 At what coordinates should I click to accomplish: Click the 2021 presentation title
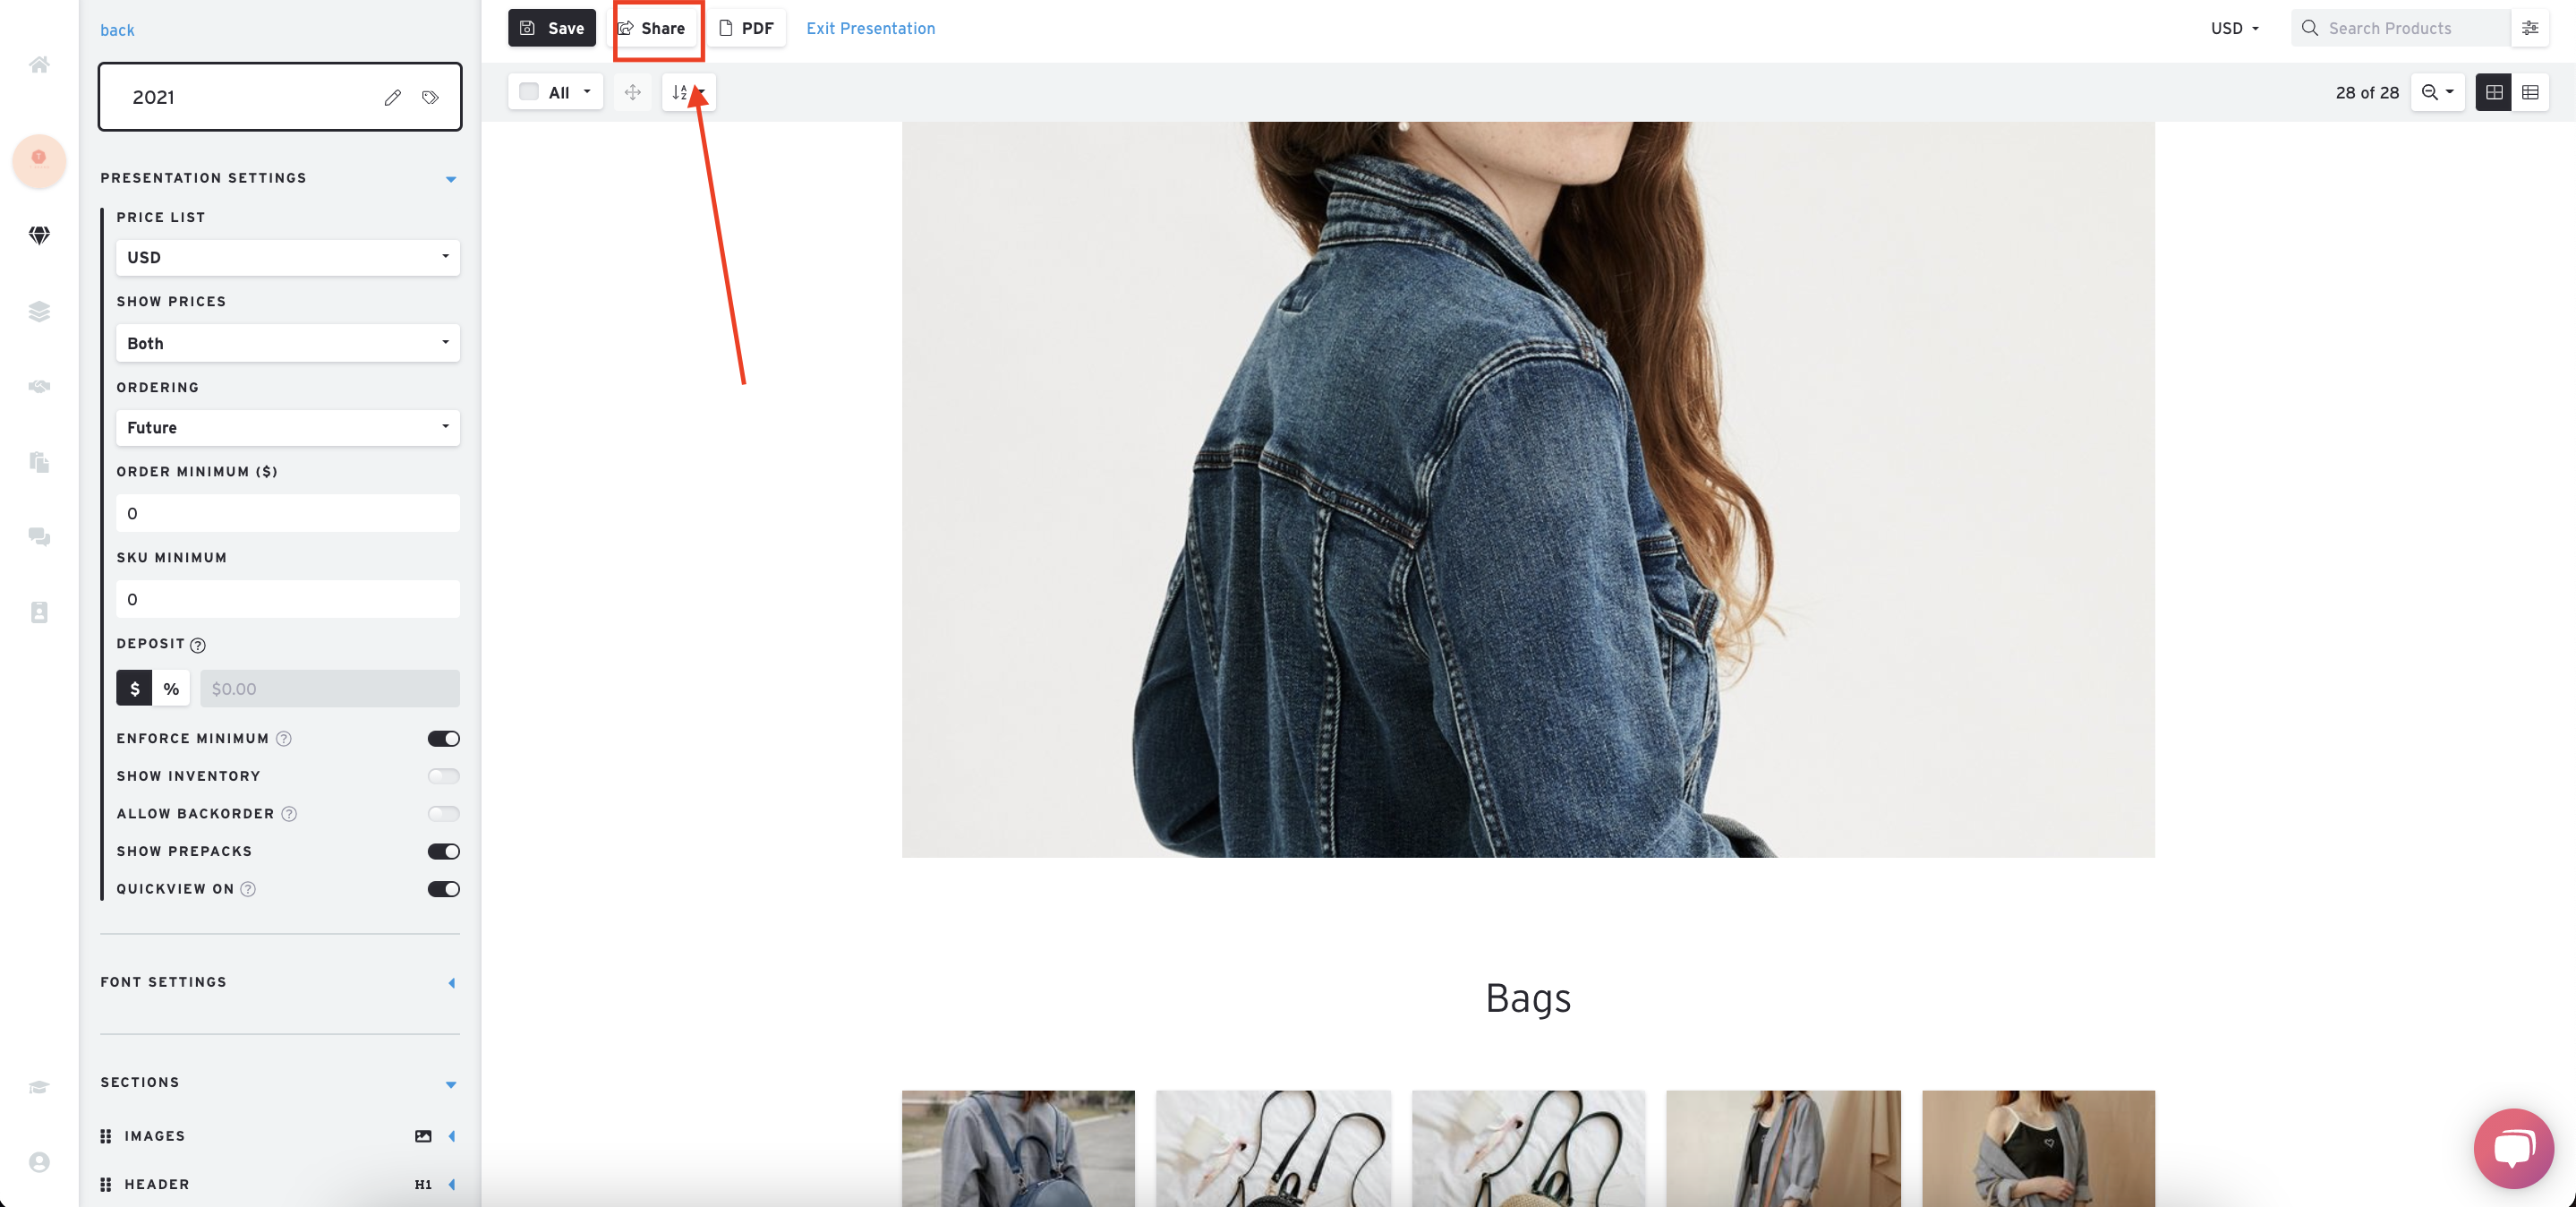click(x=153, y=97)
